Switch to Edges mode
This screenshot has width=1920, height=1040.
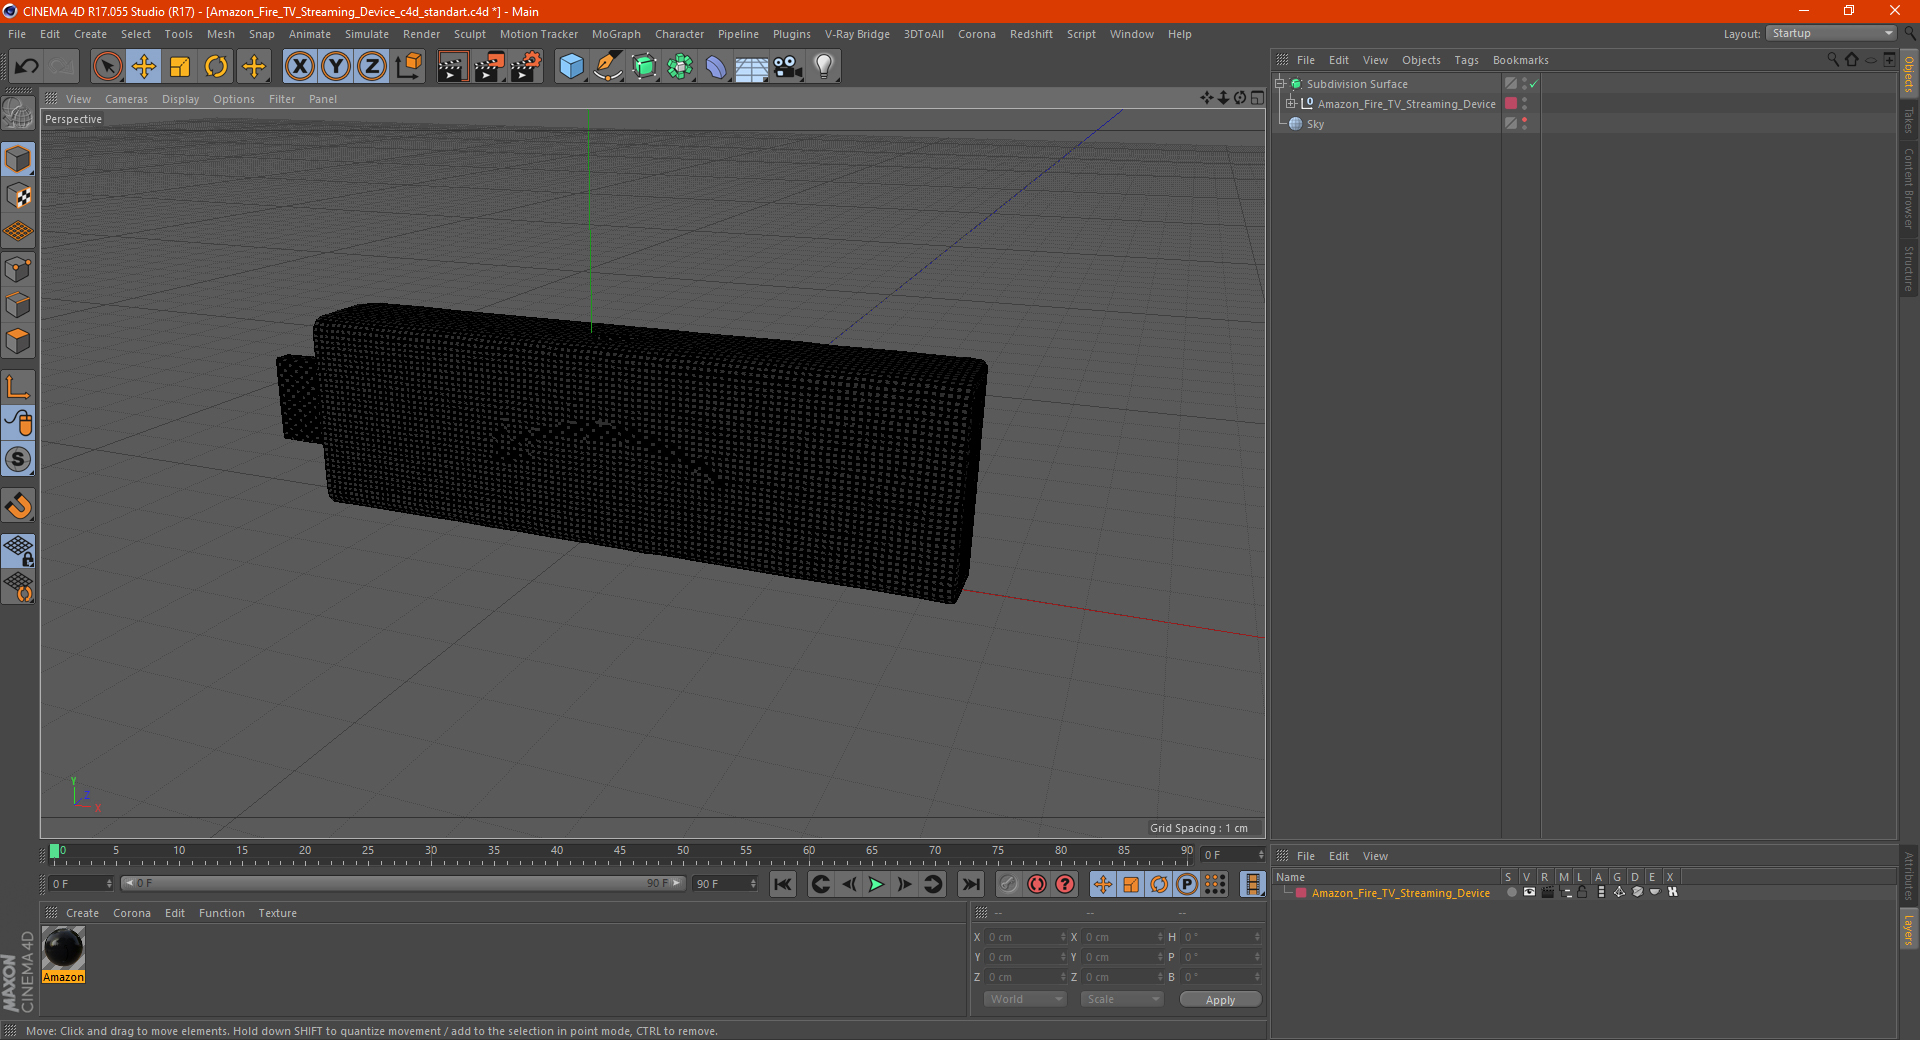coord(18,305)
